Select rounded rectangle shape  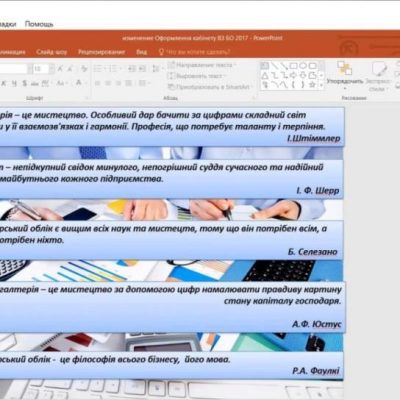312,66
